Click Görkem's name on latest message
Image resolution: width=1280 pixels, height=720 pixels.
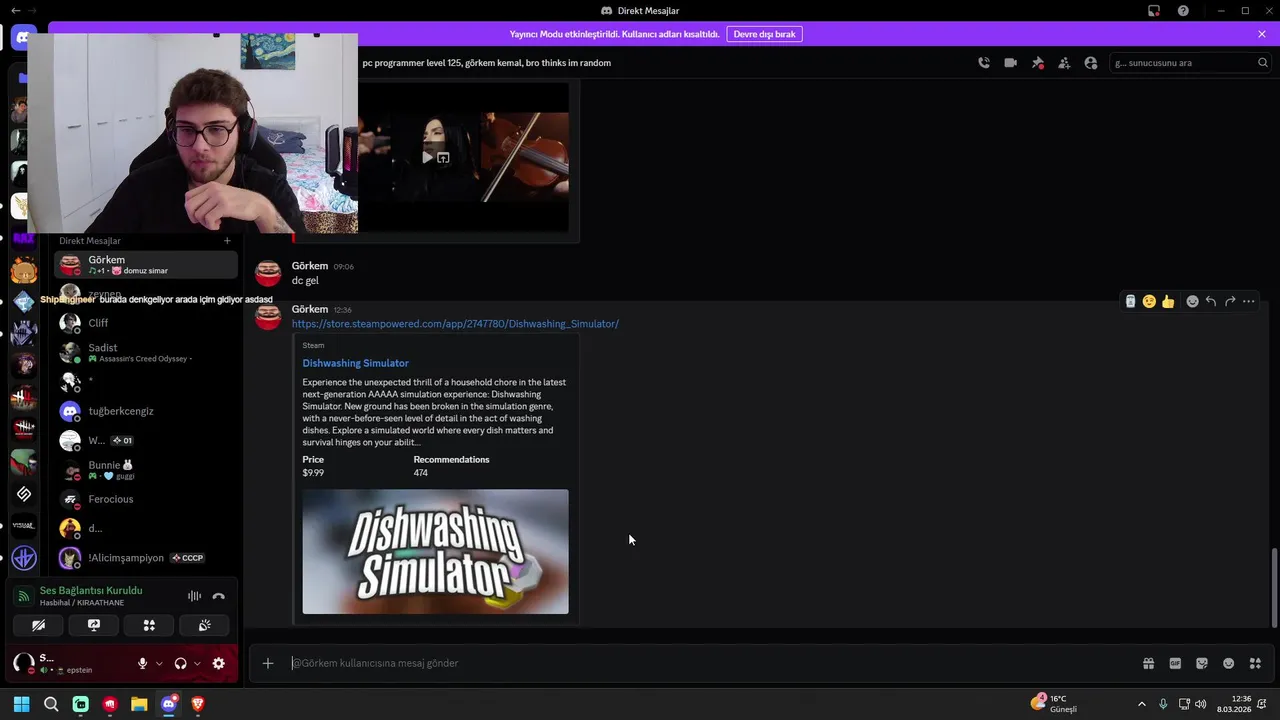pos(310,309)
